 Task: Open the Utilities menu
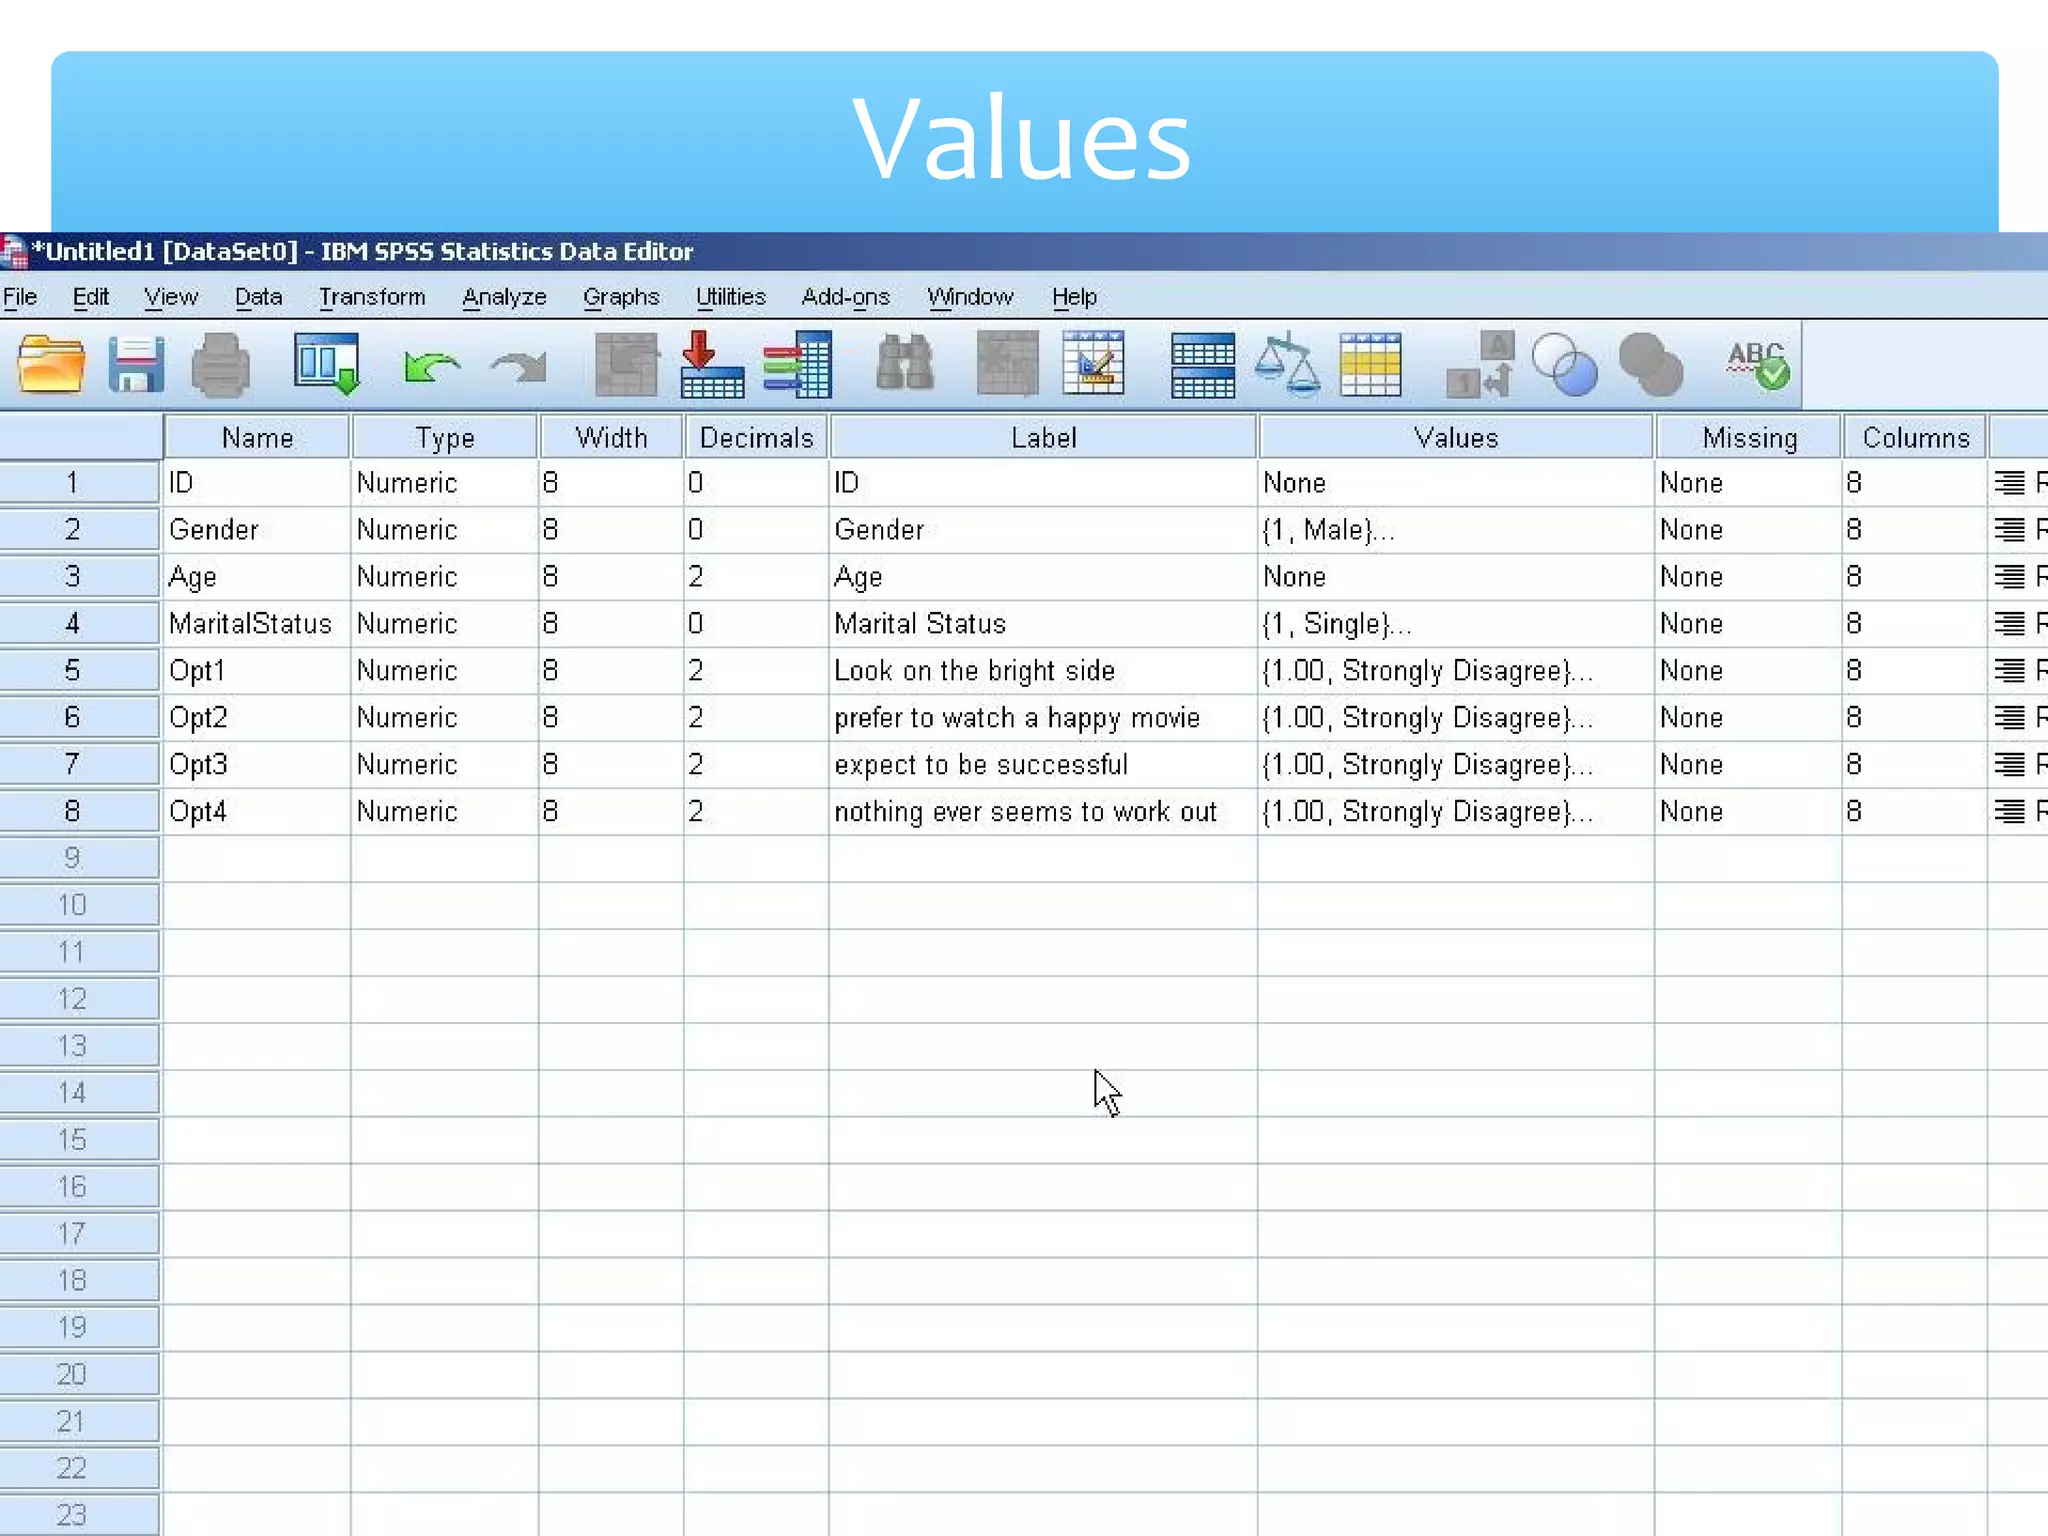click(731, 297)
